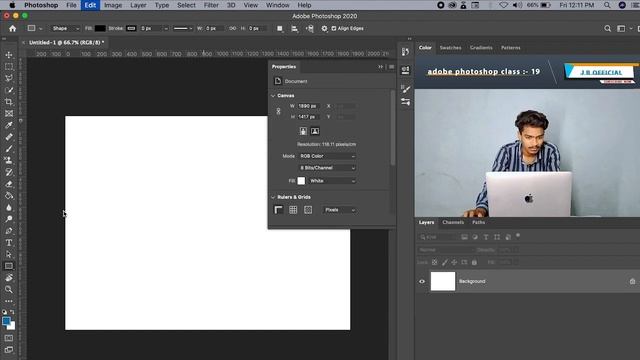This screenshot has width=640, height=360.
Task: Toggle lock transparent pixels
Action: pos(435,262)
